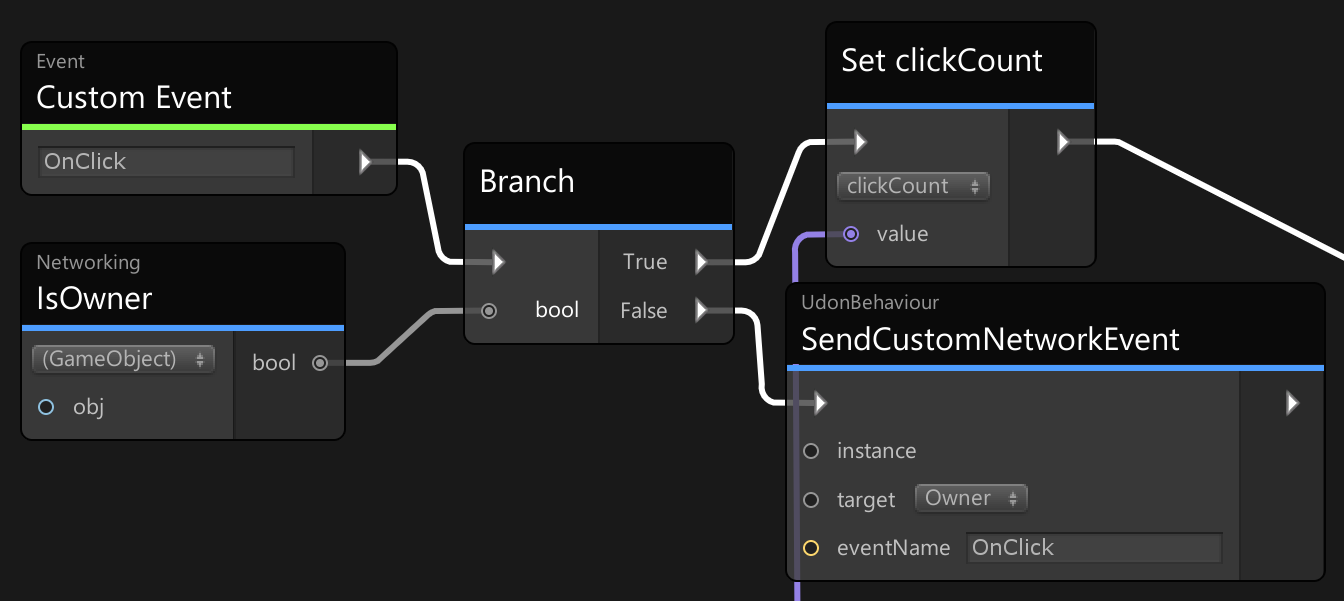The width and height of the screenshot is (1344, 601).
Task: Click Set clickCount value input port
Action: [x=851, y=234]
